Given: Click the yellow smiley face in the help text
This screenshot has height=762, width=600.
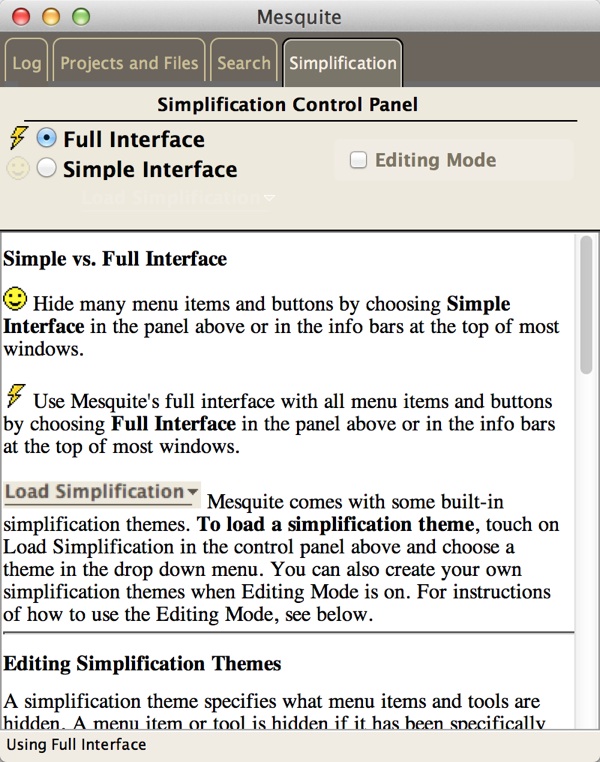Looking at the screenshot, I should click(15, 298).
